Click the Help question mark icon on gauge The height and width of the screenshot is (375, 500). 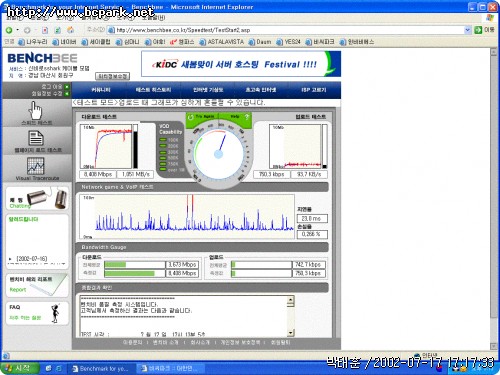tap(247, 117)
